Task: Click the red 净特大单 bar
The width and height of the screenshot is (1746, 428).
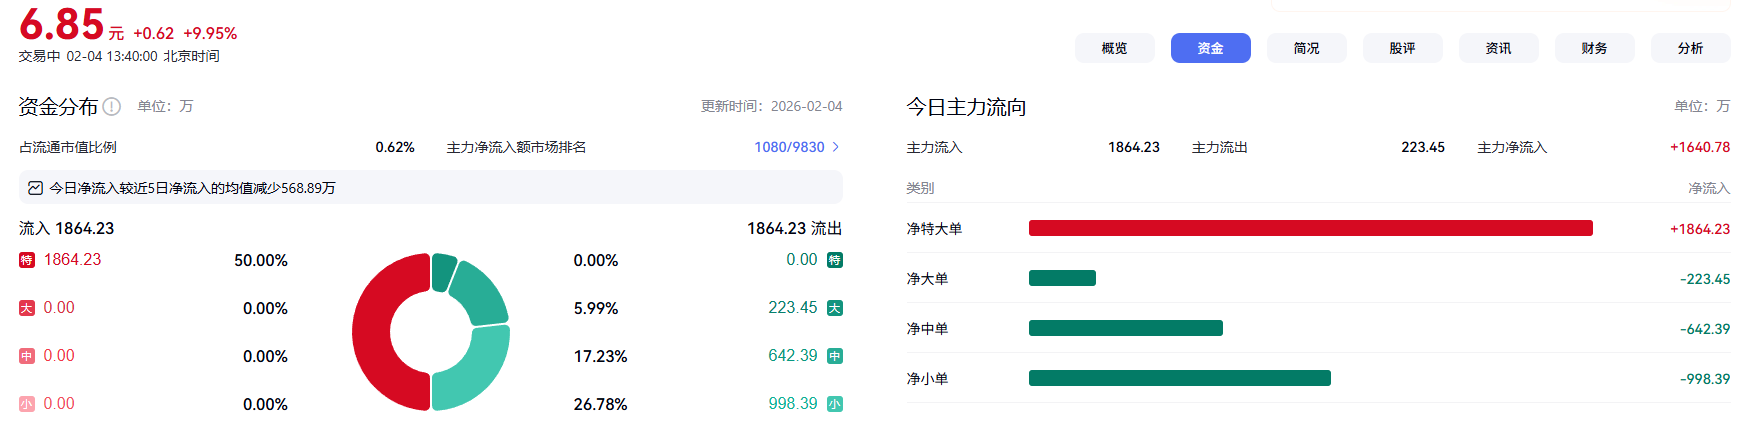Action: click(1311, 228)
